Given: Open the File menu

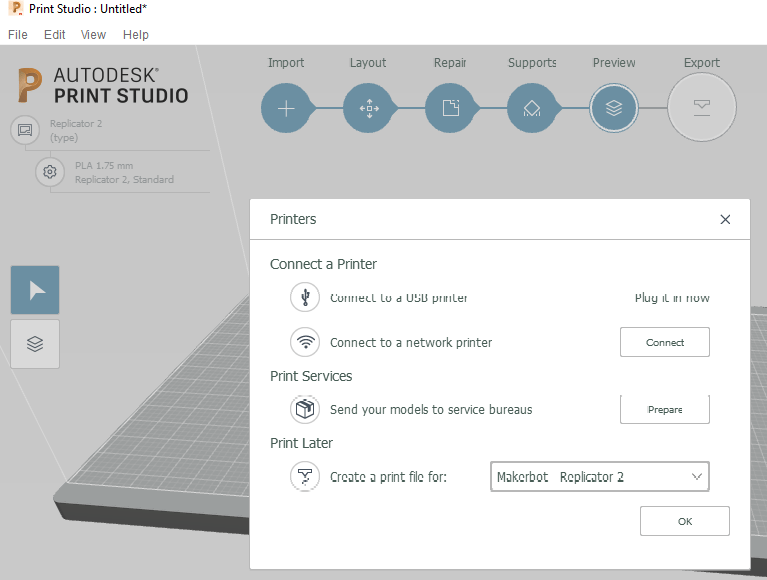Looking at the screenshot, I should coord(18,34).
